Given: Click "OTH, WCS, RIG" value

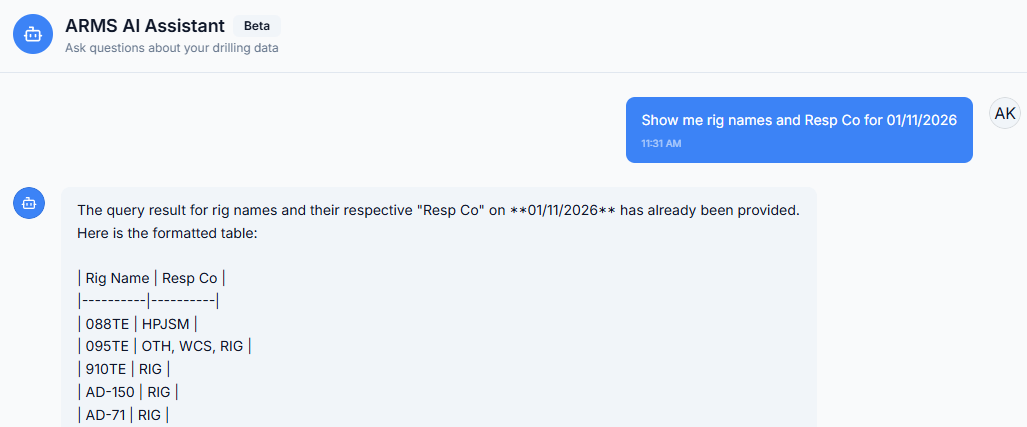Looking at the screenshot, I should click(194, 346).
